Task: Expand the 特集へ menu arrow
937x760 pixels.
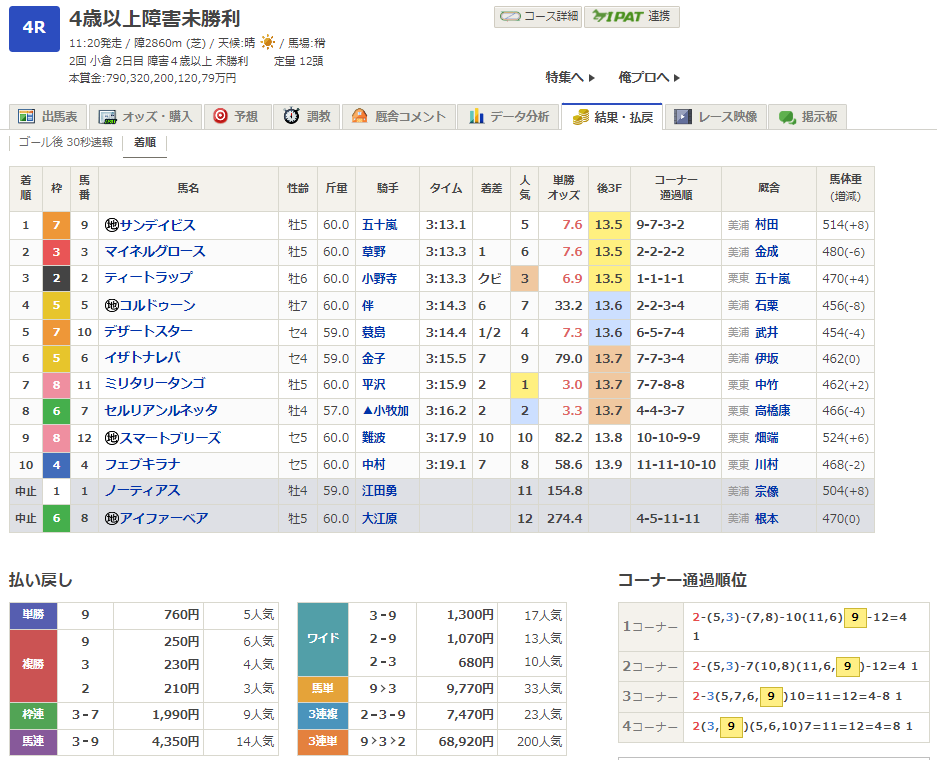Action: (592, 78)
